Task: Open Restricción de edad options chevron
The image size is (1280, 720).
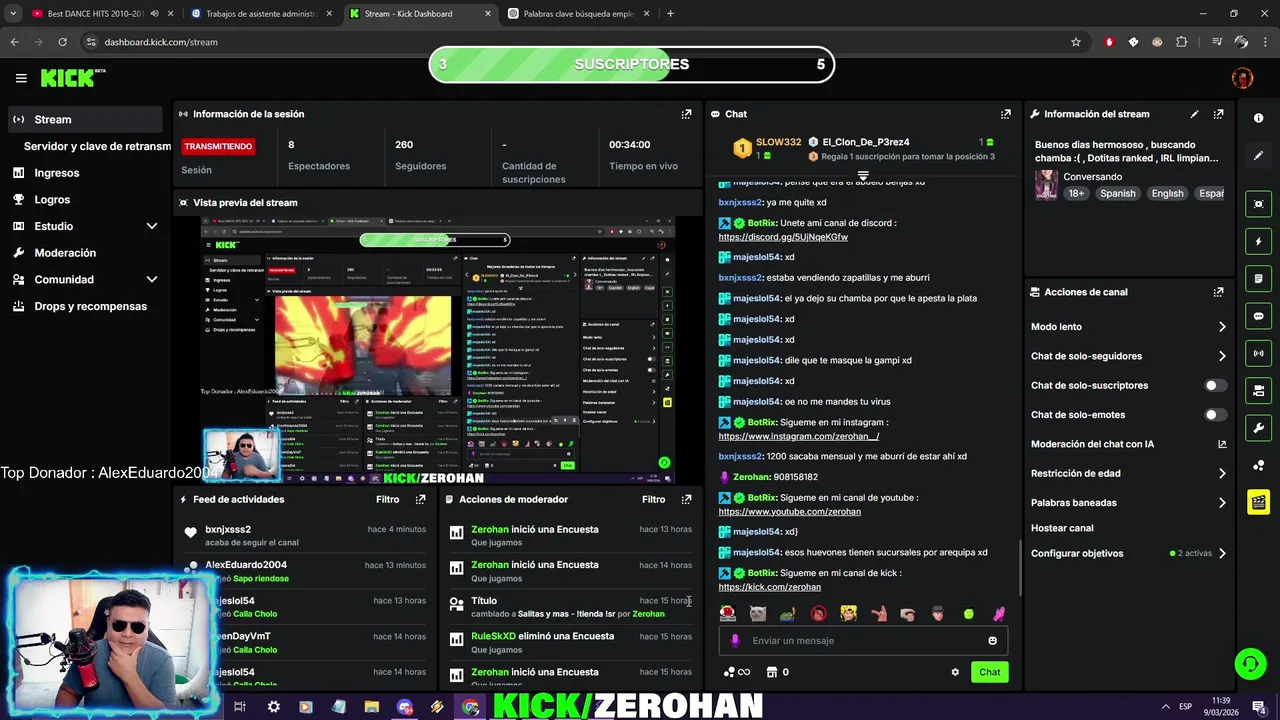Action: [1222, 474]
